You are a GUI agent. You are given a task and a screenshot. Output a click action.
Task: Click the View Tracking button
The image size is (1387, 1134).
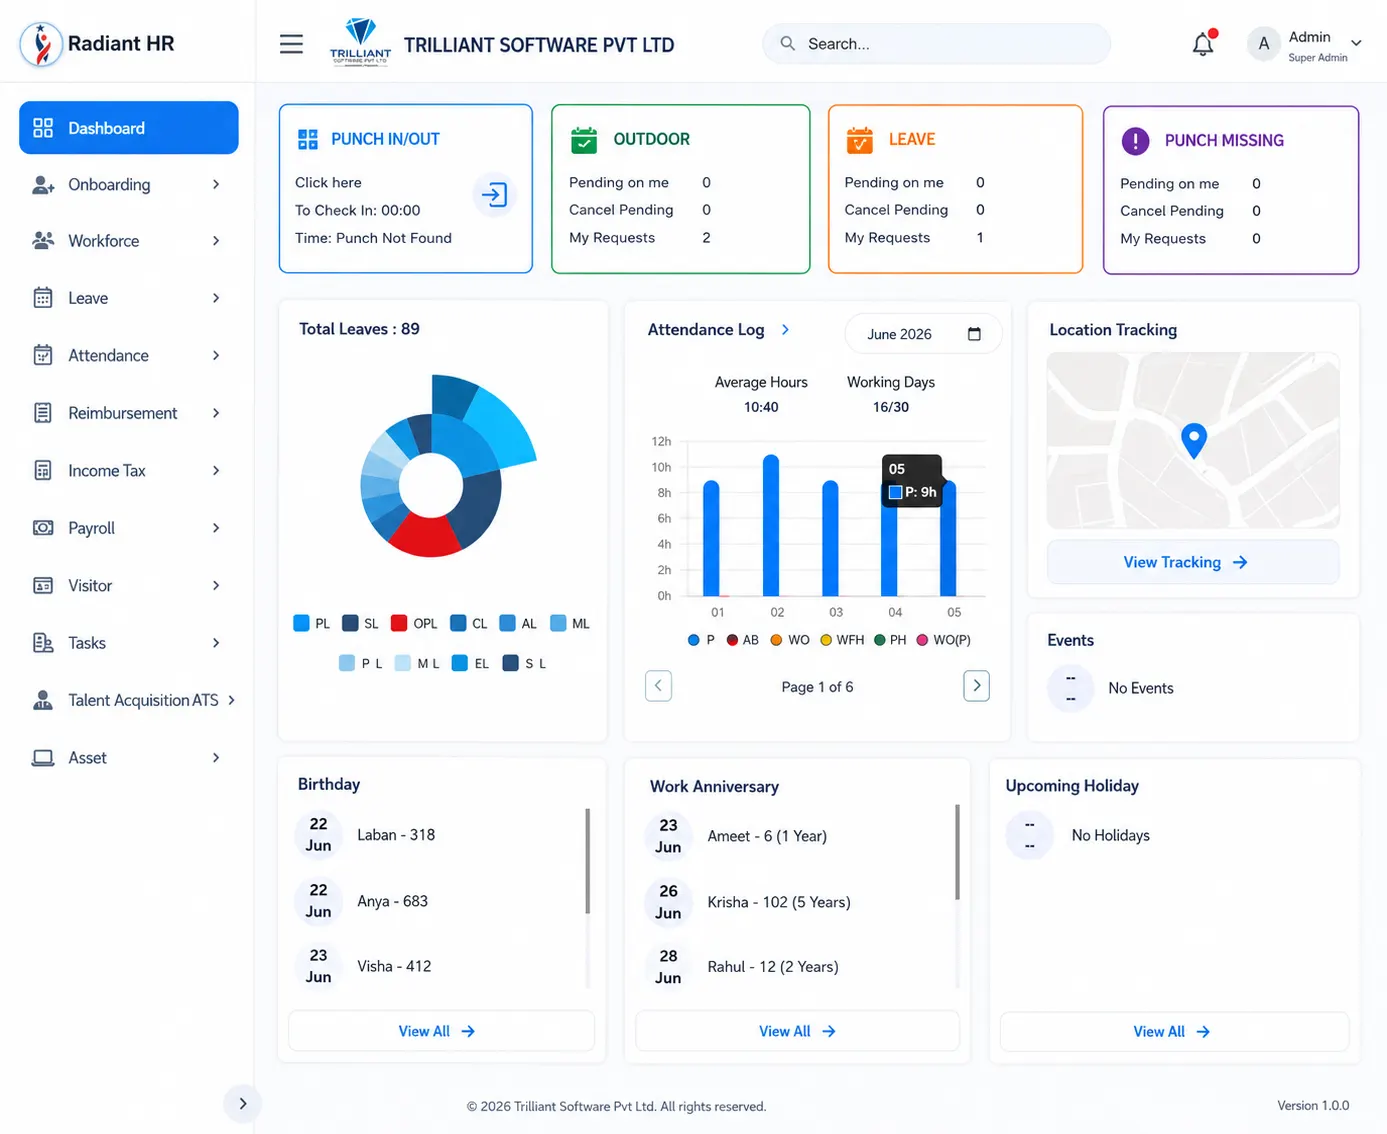pos(1193,562)
